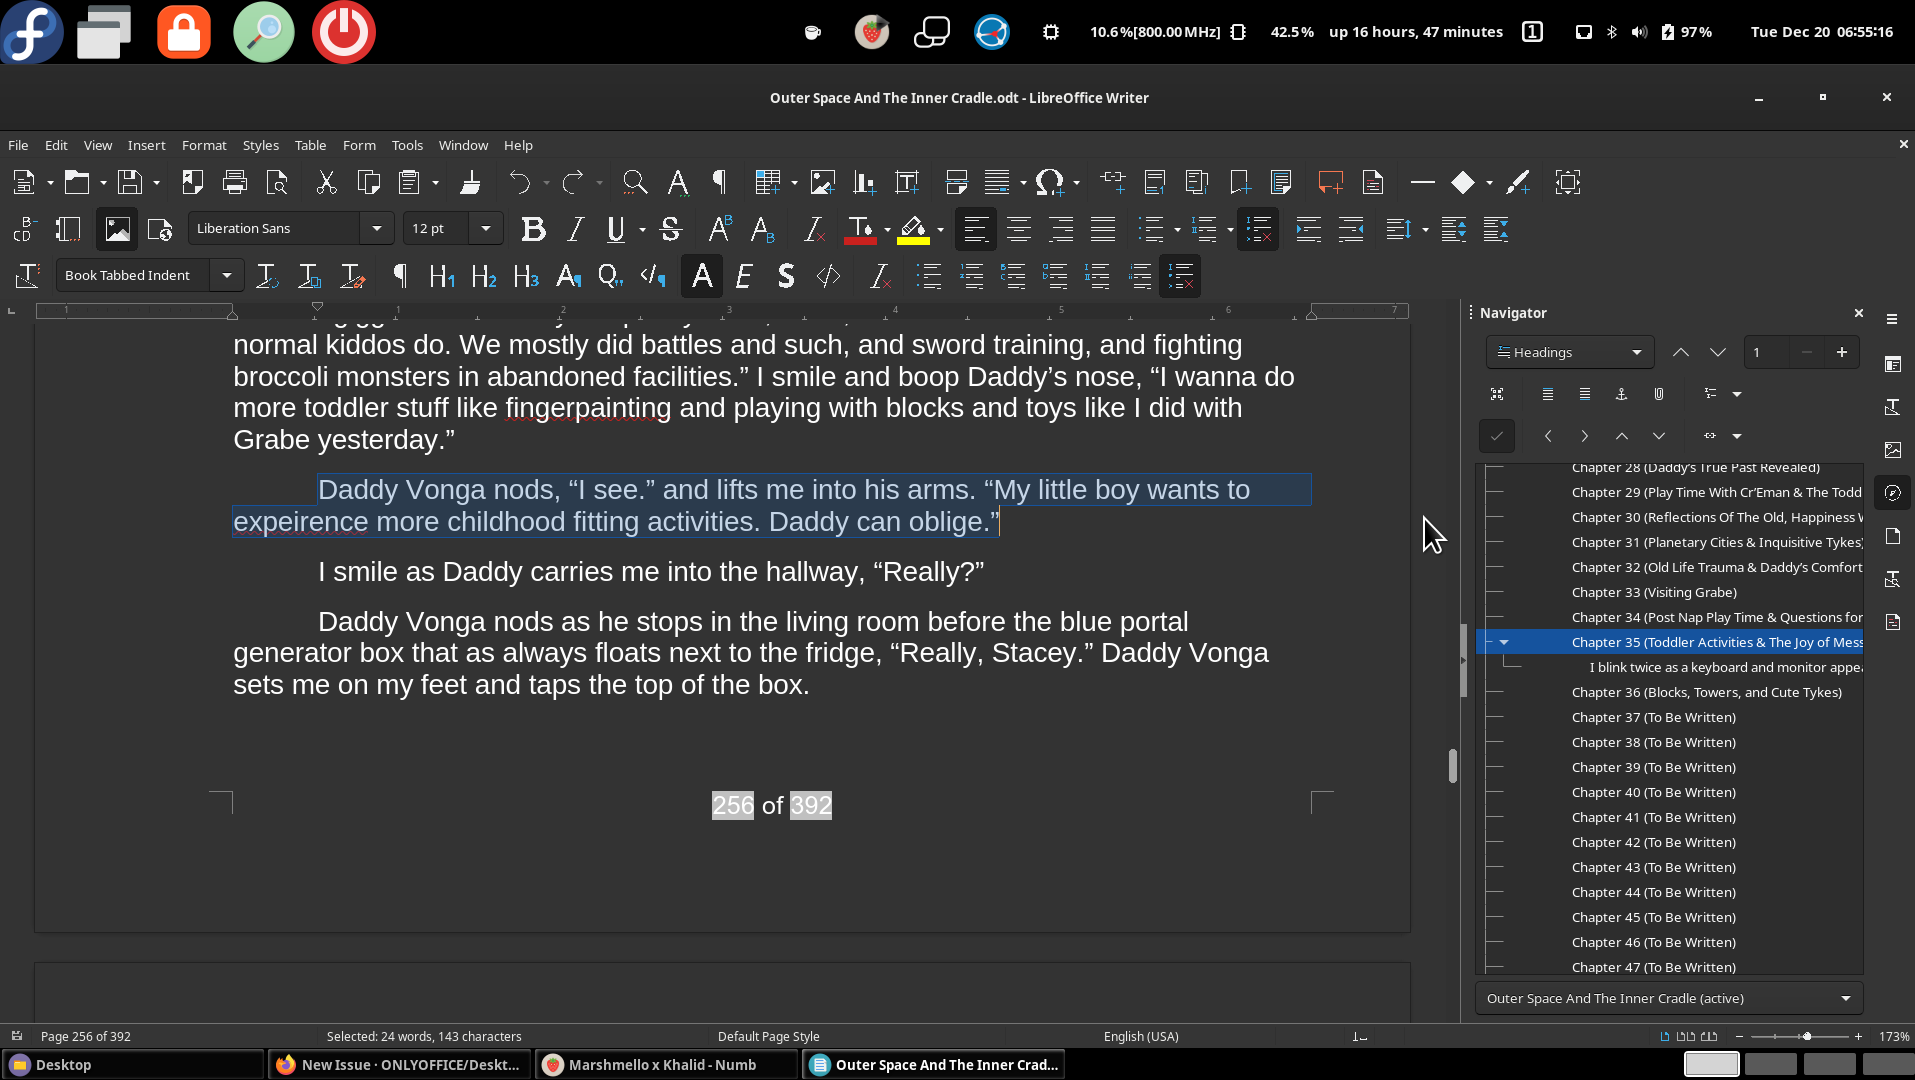
Task: Open Find & Replace from the toolbar
Action: 635,182
